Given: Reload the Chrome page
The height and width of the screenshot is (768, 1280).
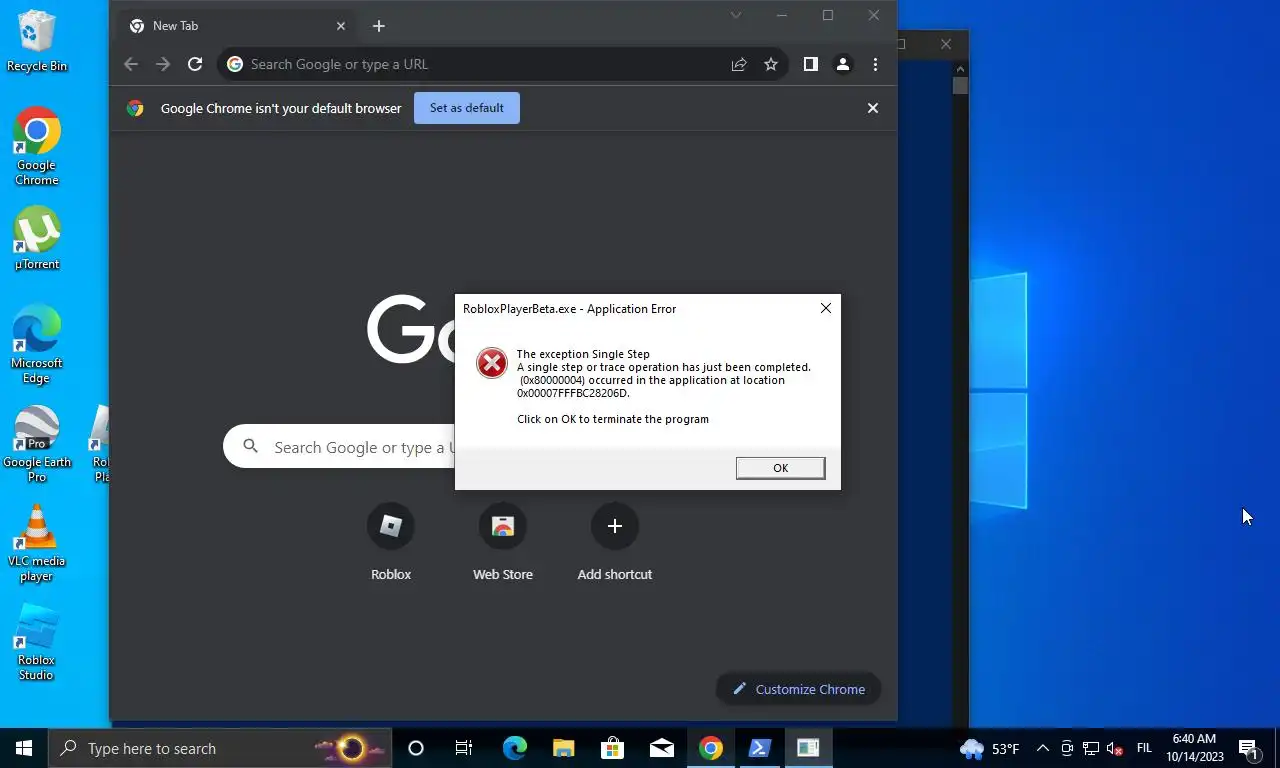Looking at the screenshot, I should pos(195,64).
